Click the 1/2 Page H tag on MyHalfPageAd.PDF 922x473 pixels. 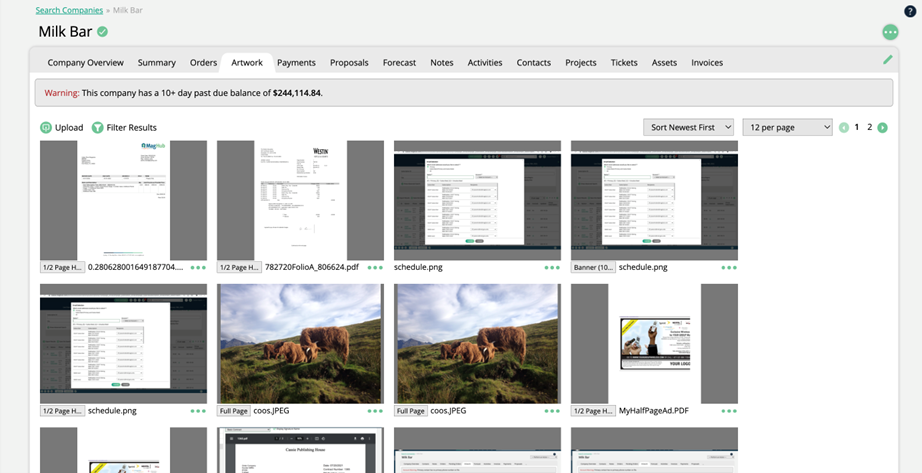coord(593,411)
